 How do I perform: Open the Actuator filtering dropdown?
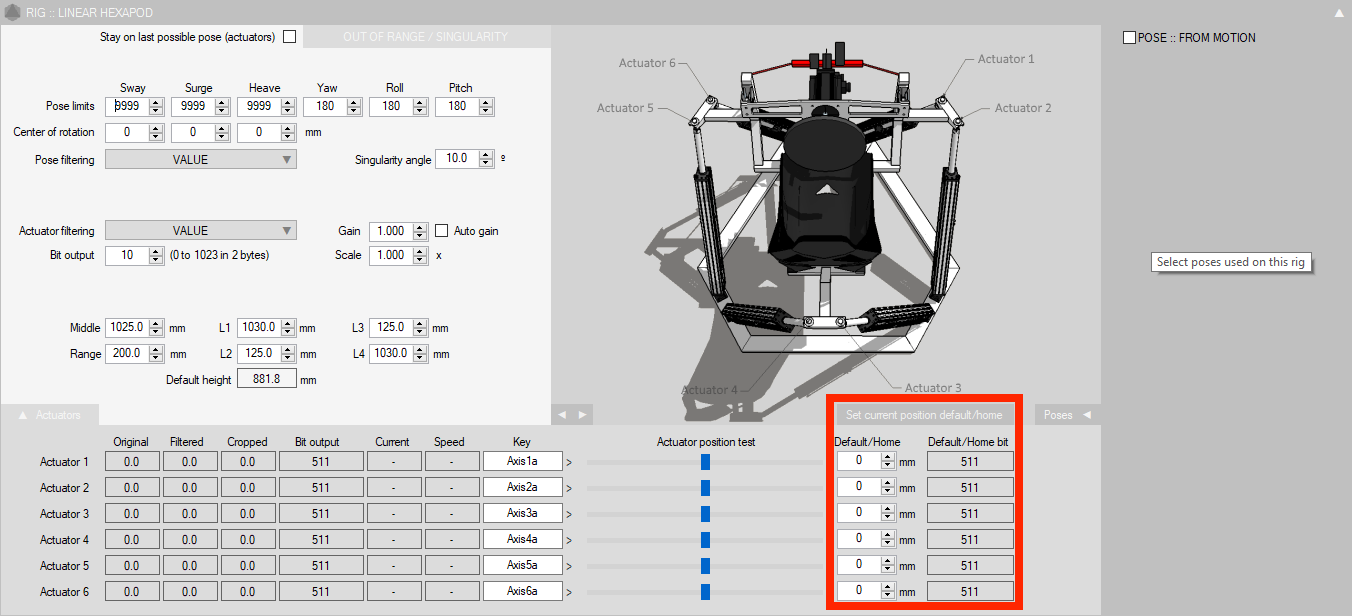(x=200, y=231)
